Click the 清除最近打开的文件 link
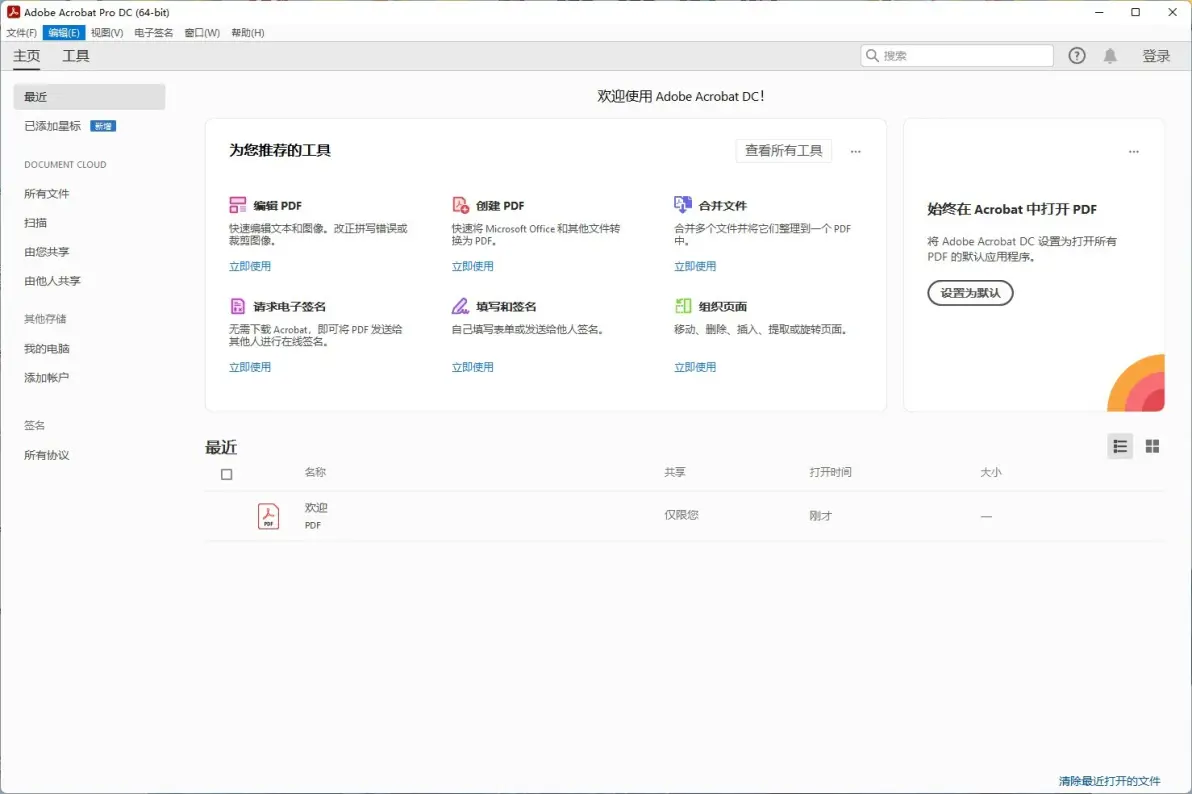This screenshot has height=794, width=1192. click(x=1110, y=781)
